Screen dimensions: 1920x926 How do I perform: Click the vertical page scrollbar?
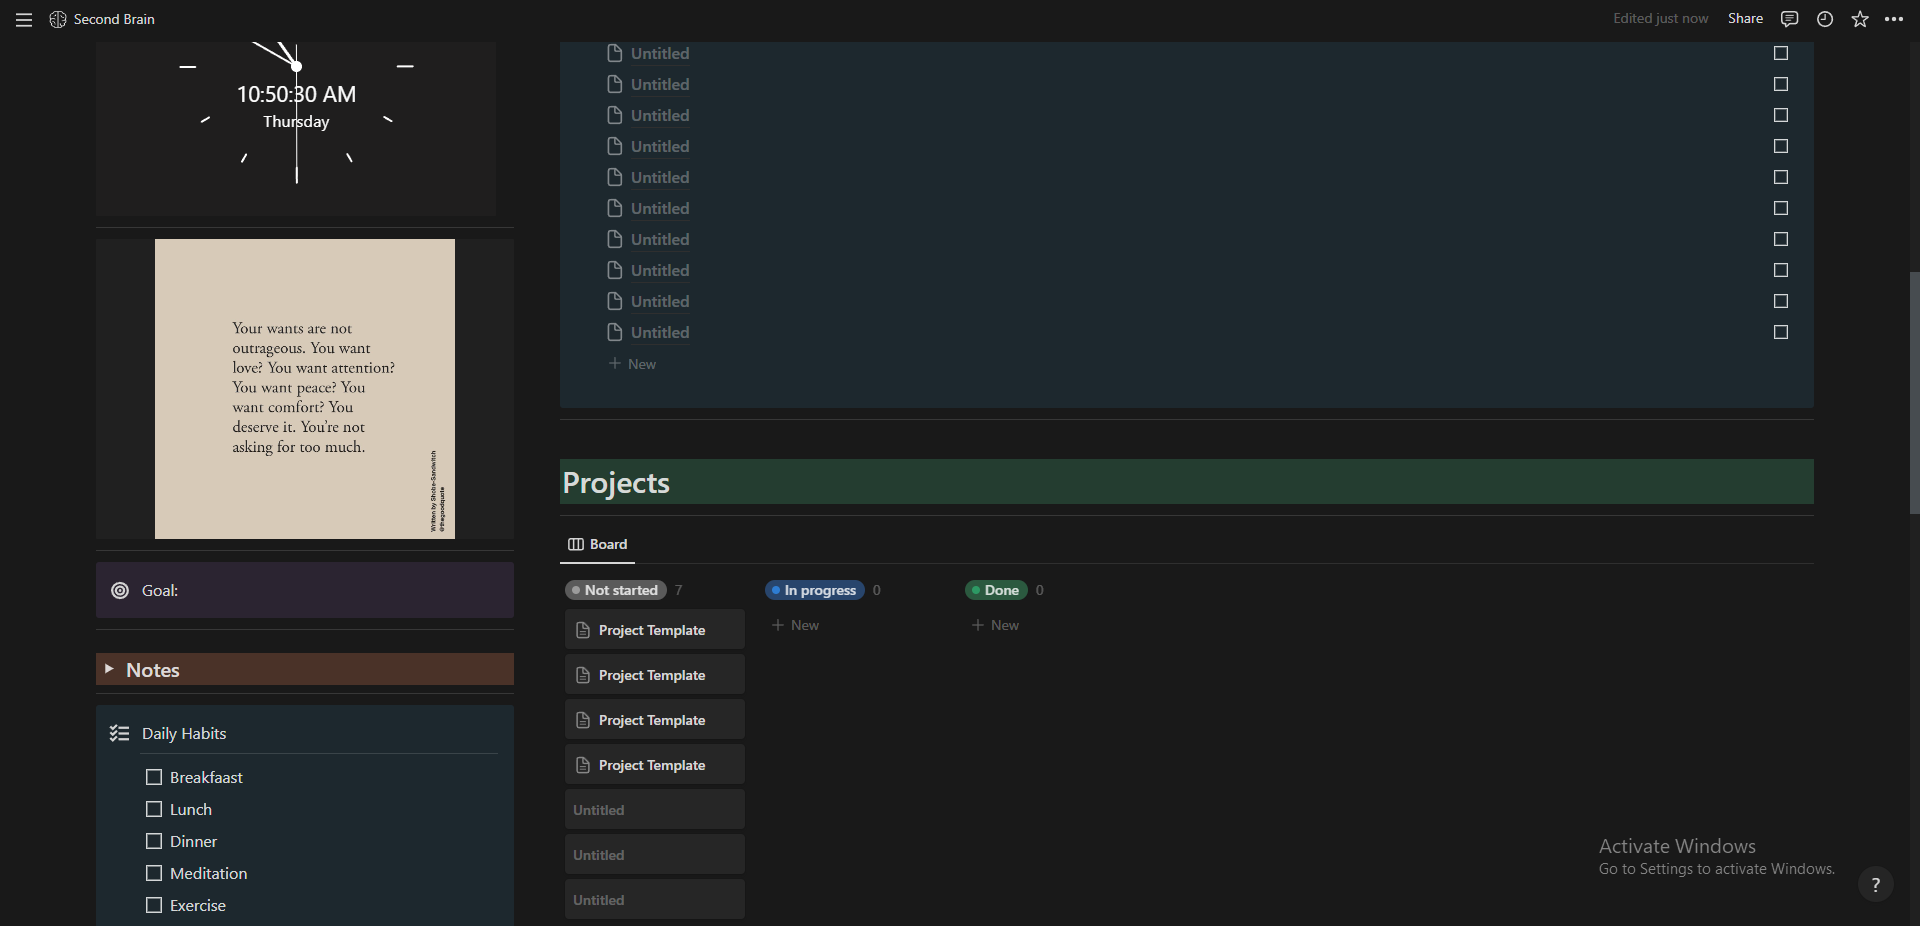click(1913, 392)
